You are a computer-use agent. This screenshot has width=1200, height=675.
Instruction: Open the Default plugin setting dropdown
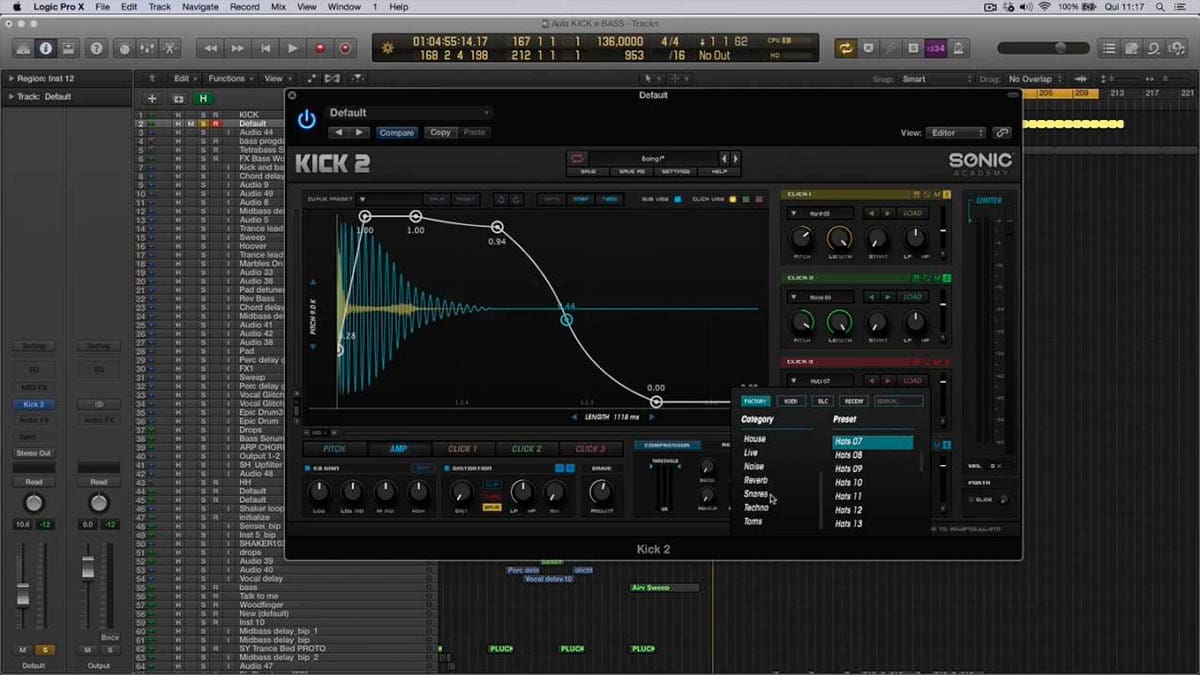click(x=408, y=113)
